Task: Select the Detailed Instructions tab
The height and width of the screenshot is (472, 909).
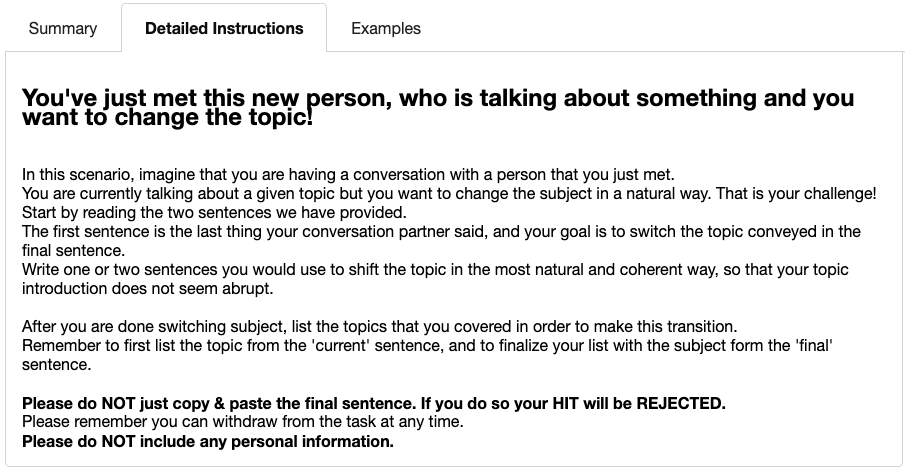Action: point(224,28)
